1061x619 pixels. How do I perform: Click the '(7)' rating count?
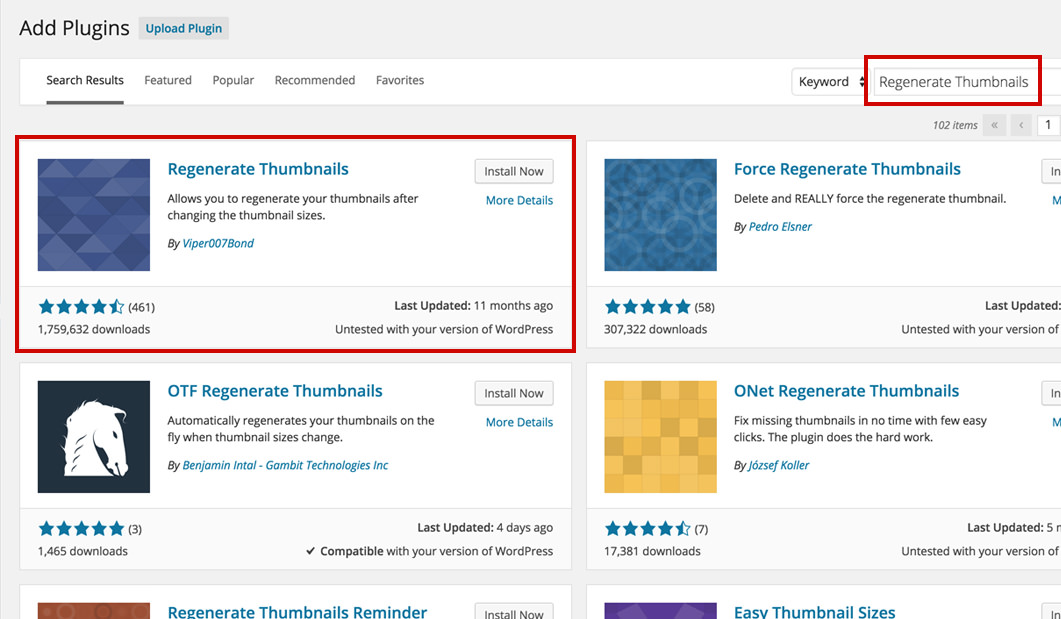coord(701,529)
